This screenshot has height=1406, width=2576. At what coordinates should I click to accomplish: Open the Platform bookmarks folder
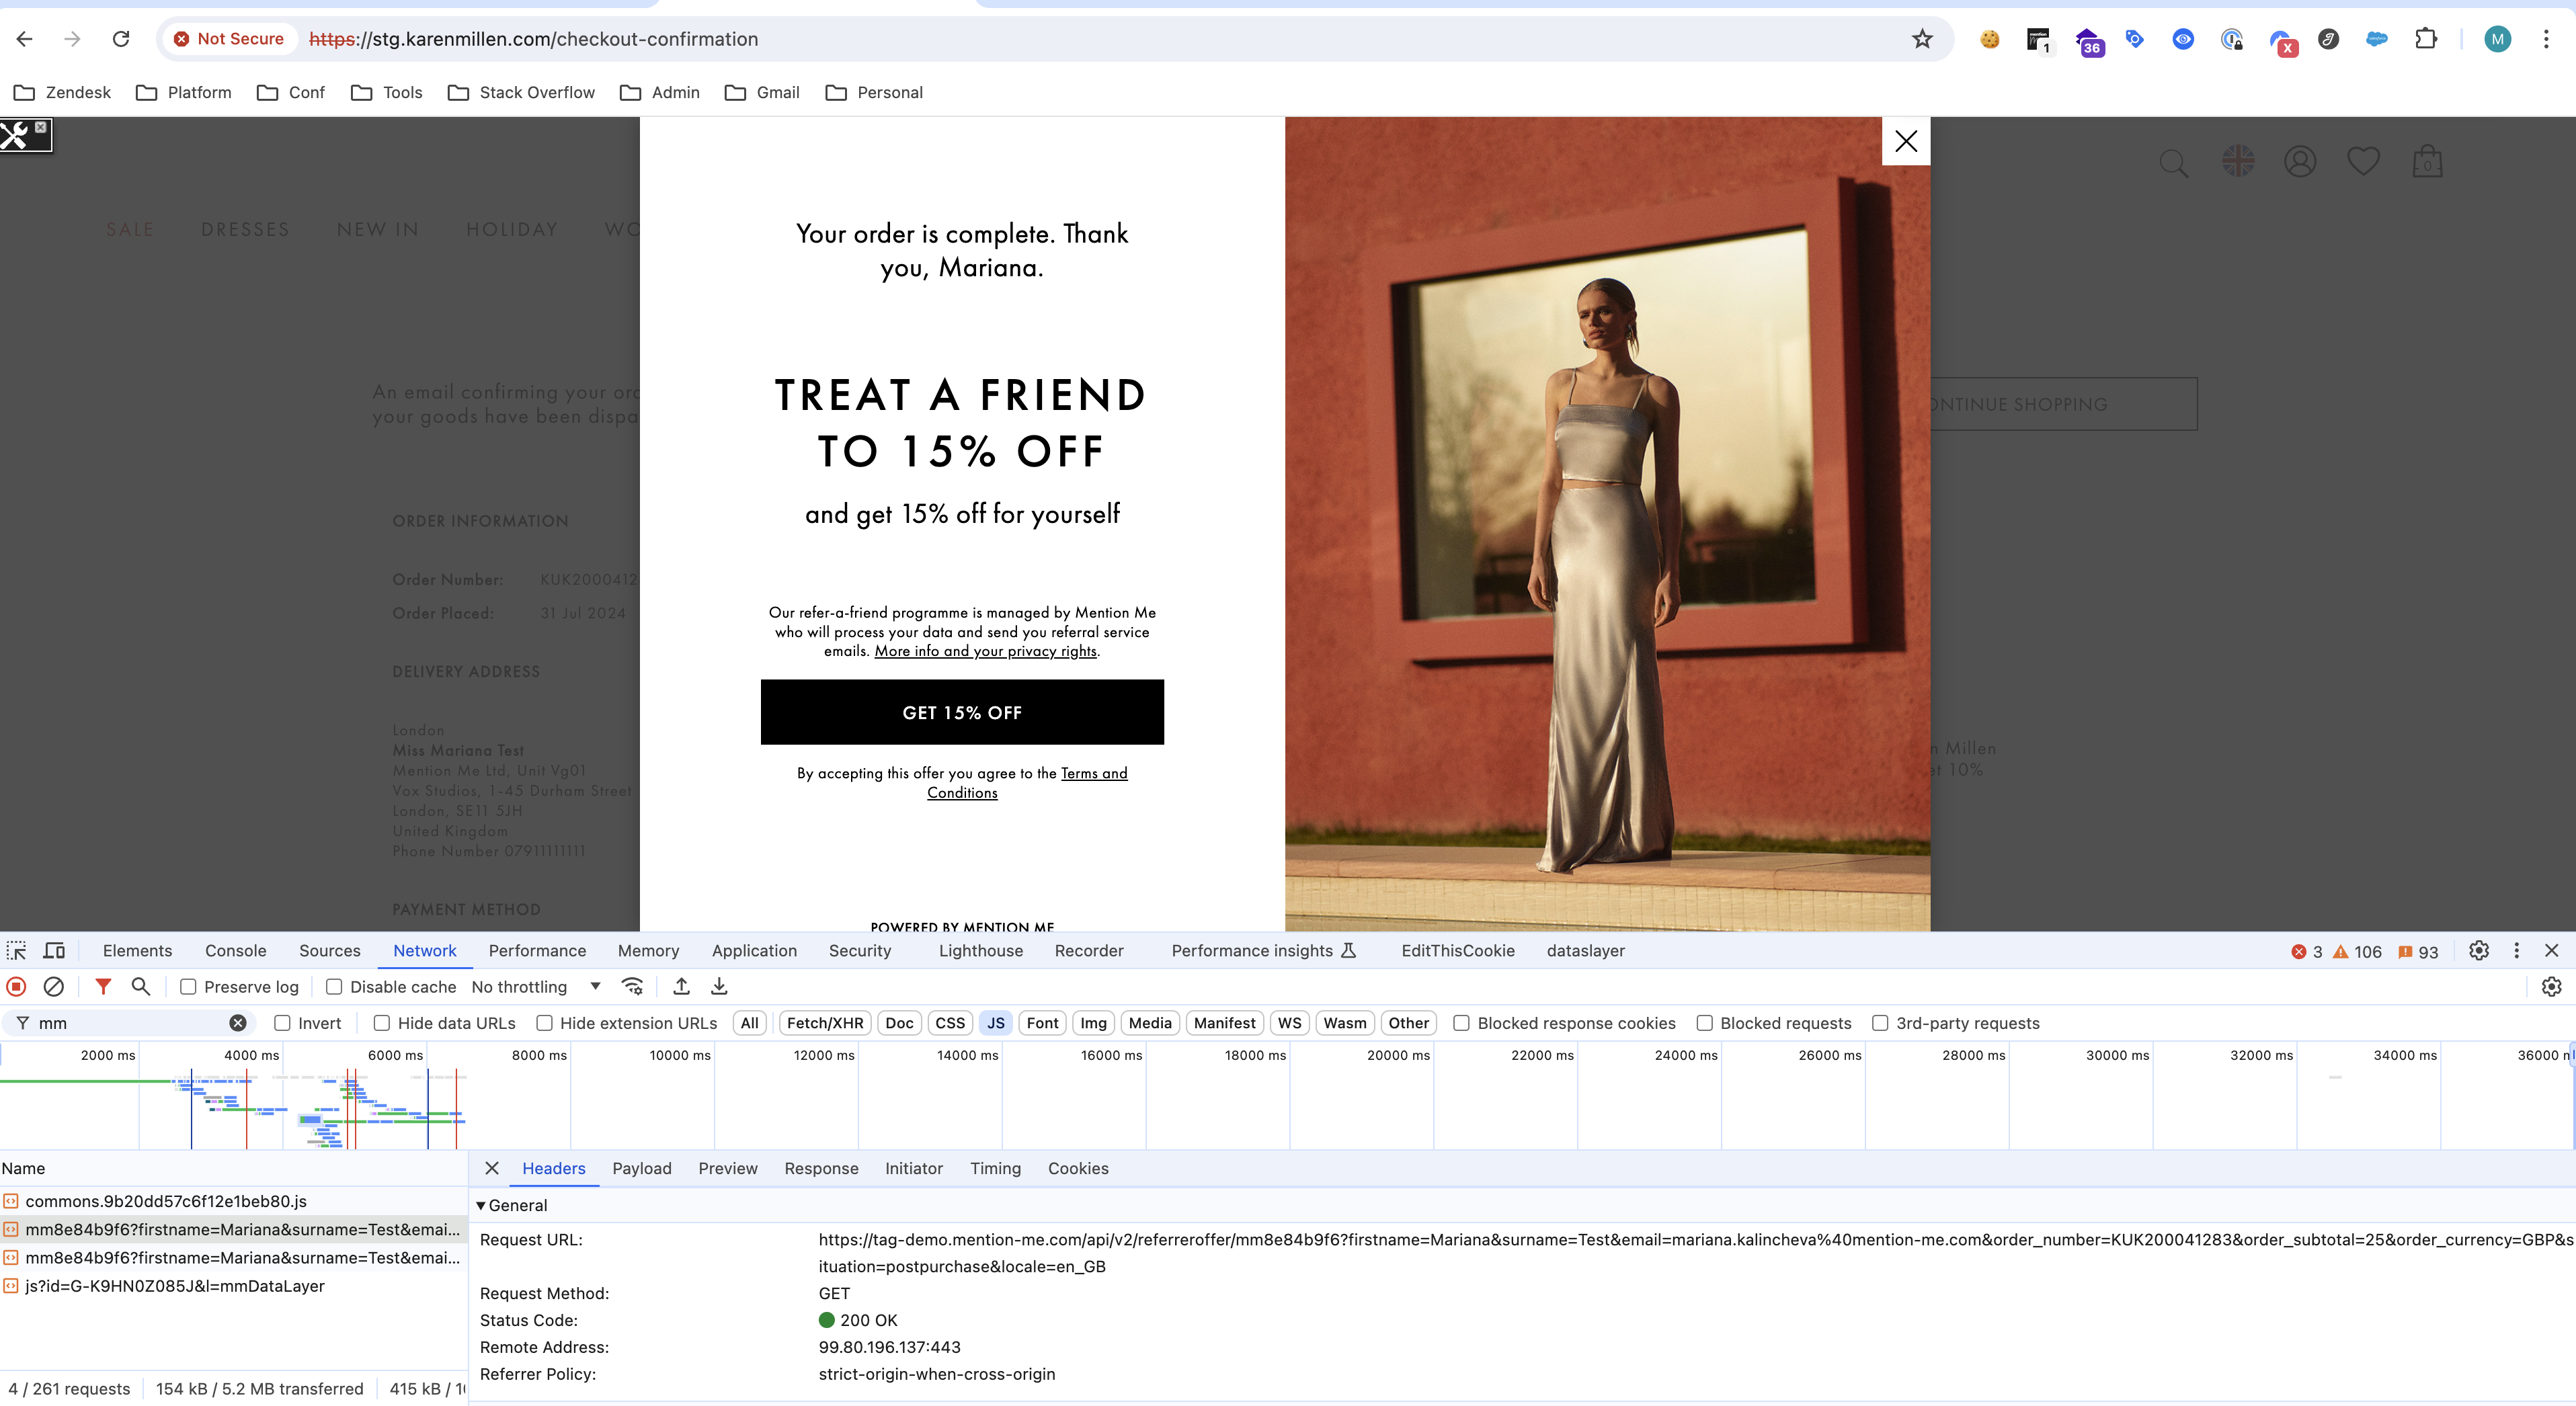184,92
